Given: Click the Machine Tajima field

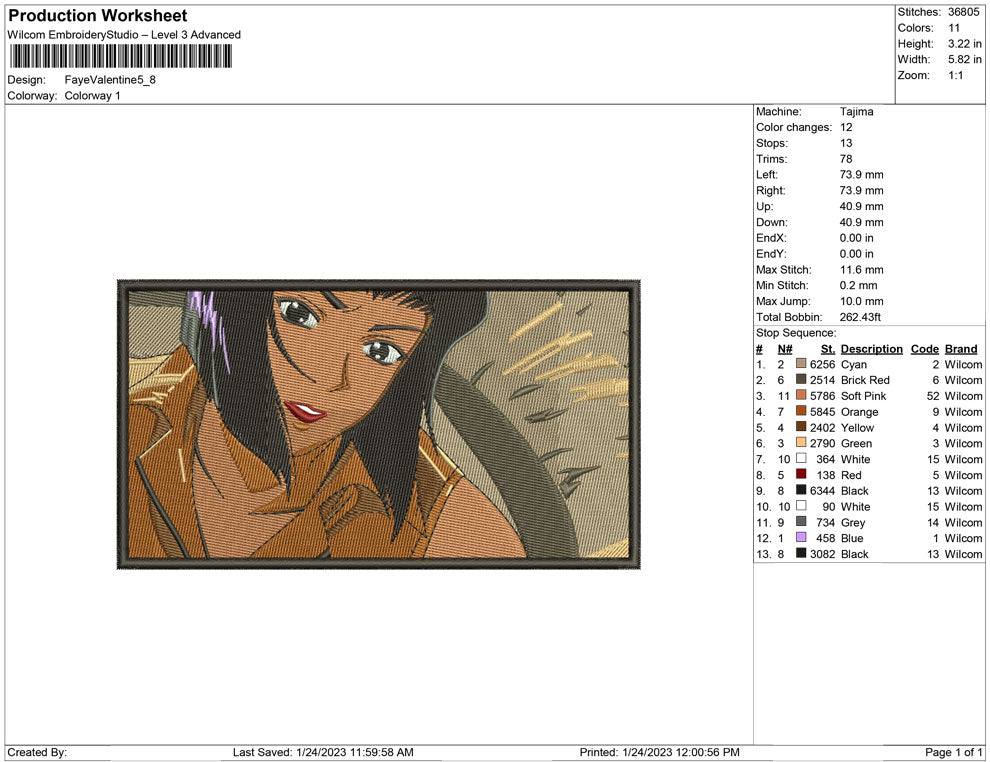Looking at the screenshot, I should pyautogui.click(x=857, y=111).
